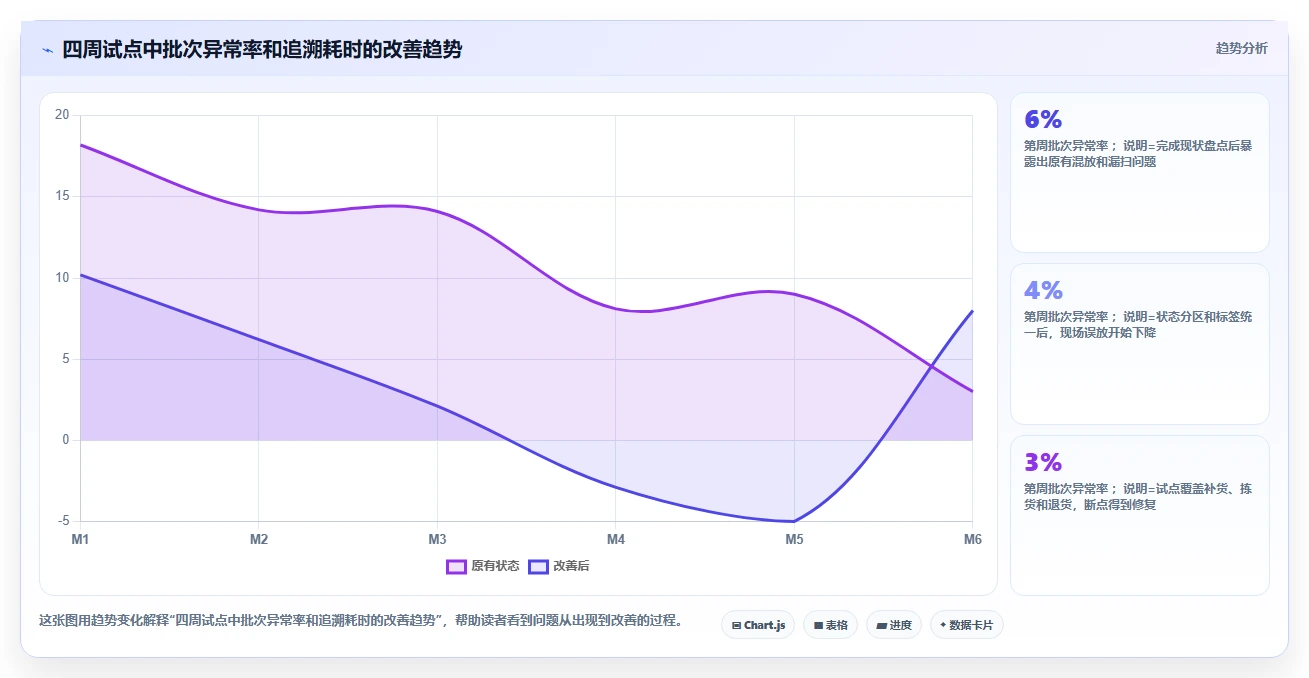Viewport: 1309px width, 678px height.
Task: Click the 3% value text
Action: (1043, 462)
